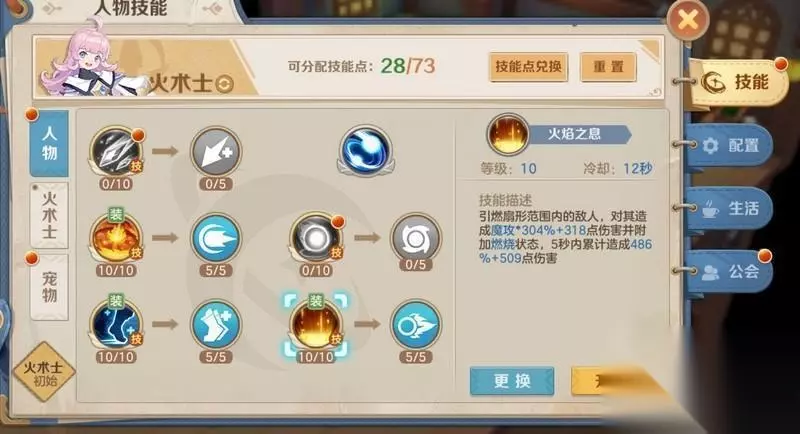Open the class switch arrow beside 火术士
This screenshot has height=434, width=800.
pyautogui.click(x=224, y=84)
